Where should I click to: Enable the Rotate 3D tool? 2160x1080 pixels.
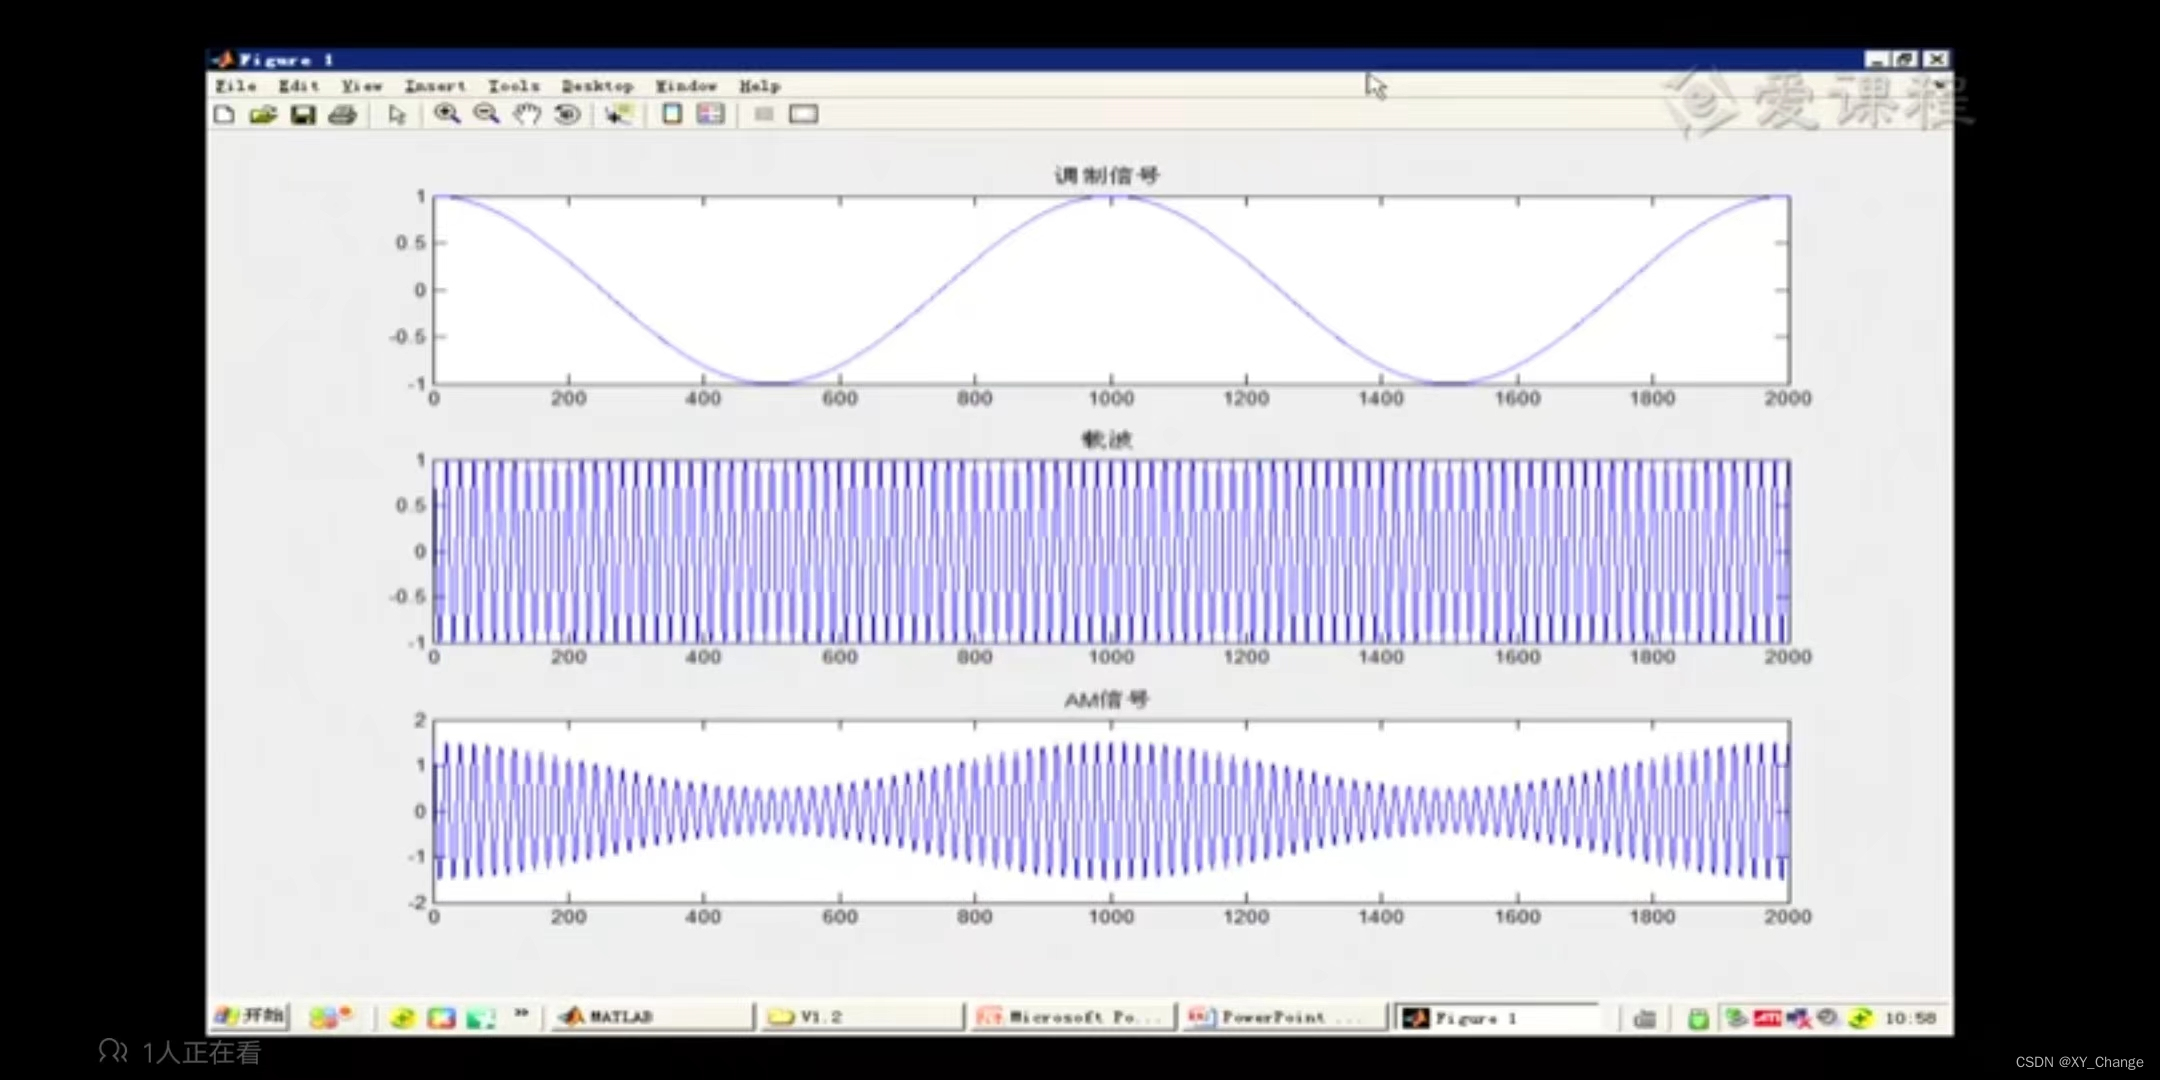[x=567, y=114]
